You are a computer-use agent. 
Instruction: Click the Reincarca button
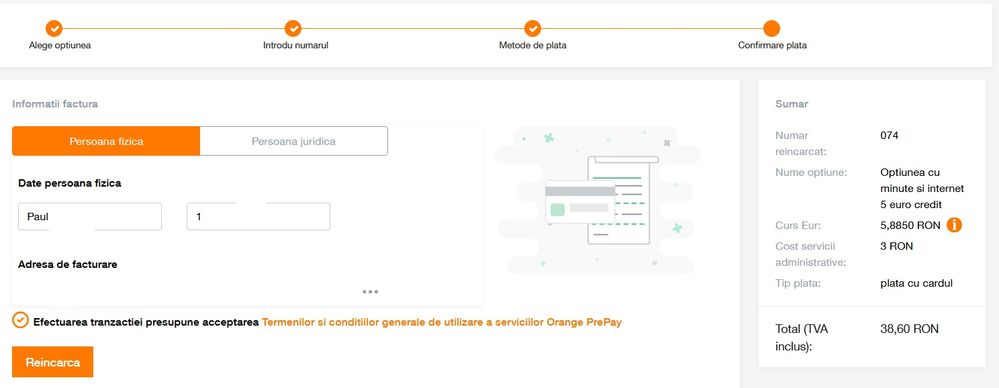tap(52, 362)
